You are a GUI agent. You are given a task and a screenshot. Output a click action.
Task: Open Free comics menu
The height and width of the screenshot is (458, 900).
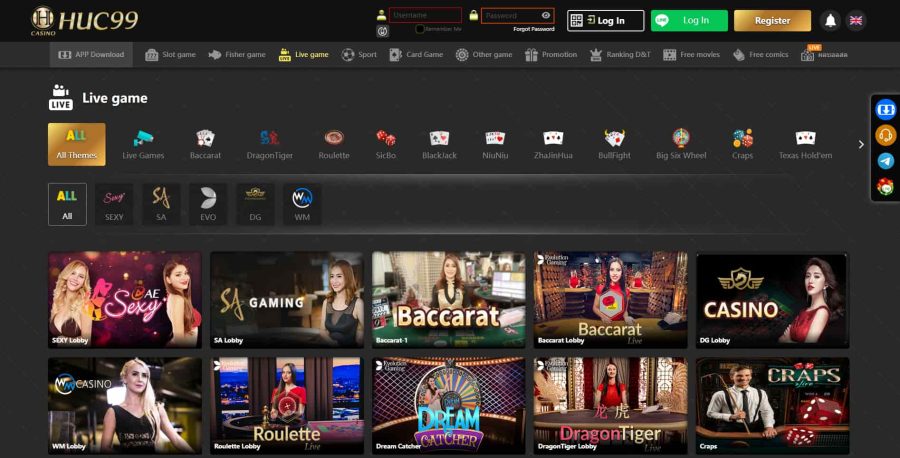point(761,55)
